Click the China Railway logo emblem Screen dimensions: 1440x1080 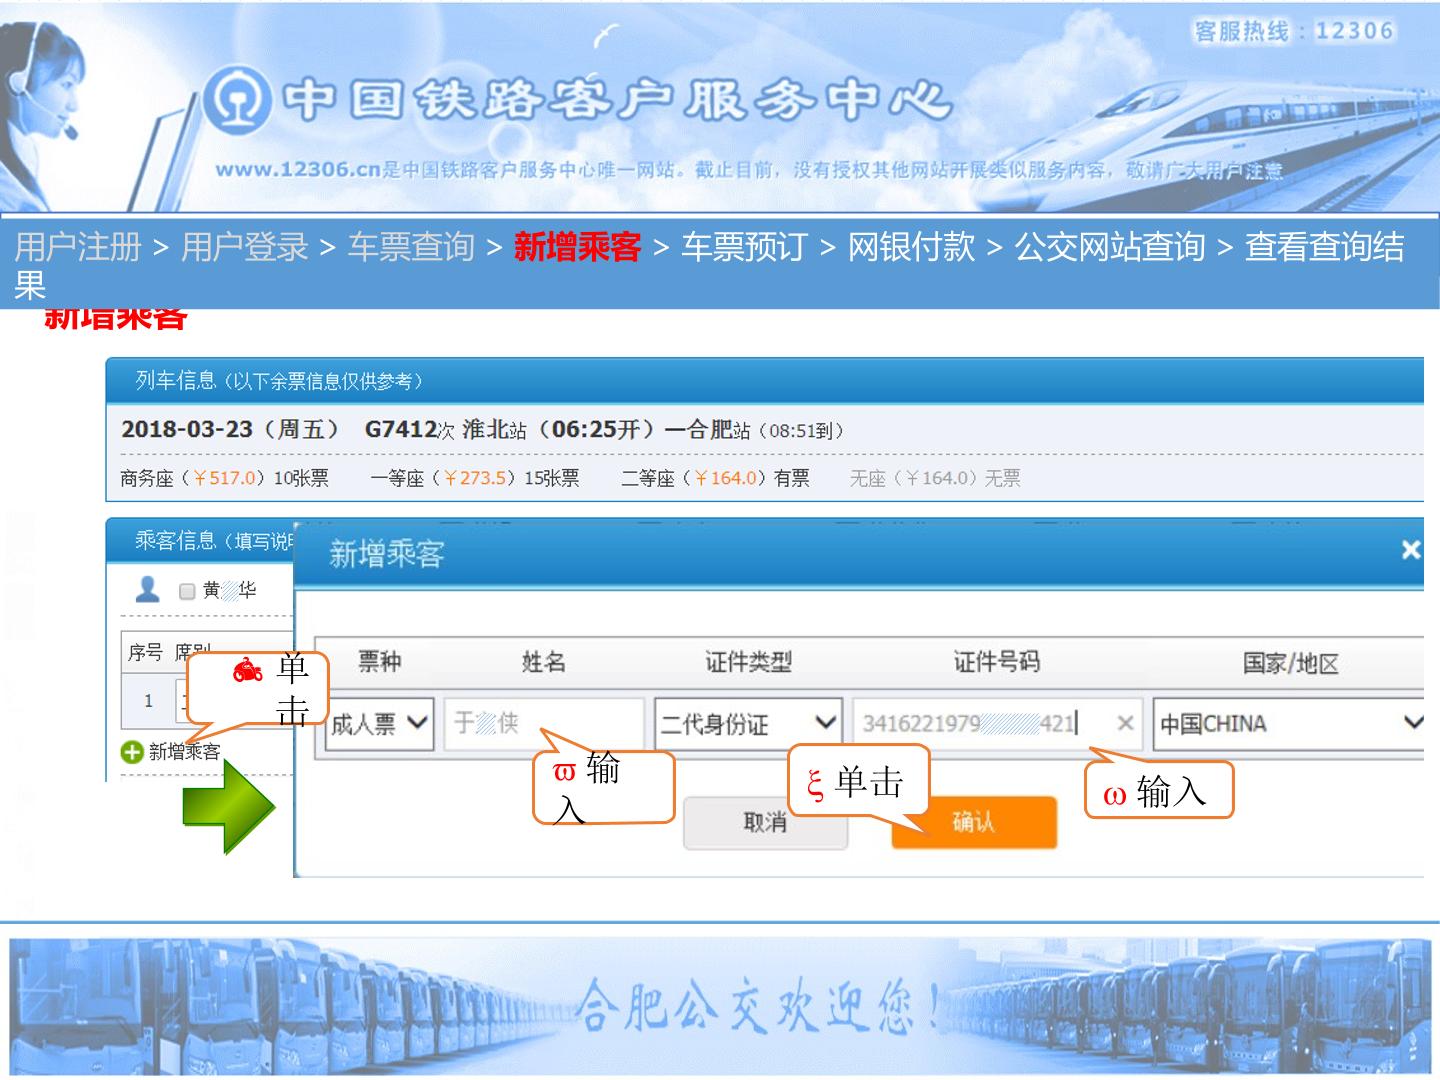click(236, 101)
